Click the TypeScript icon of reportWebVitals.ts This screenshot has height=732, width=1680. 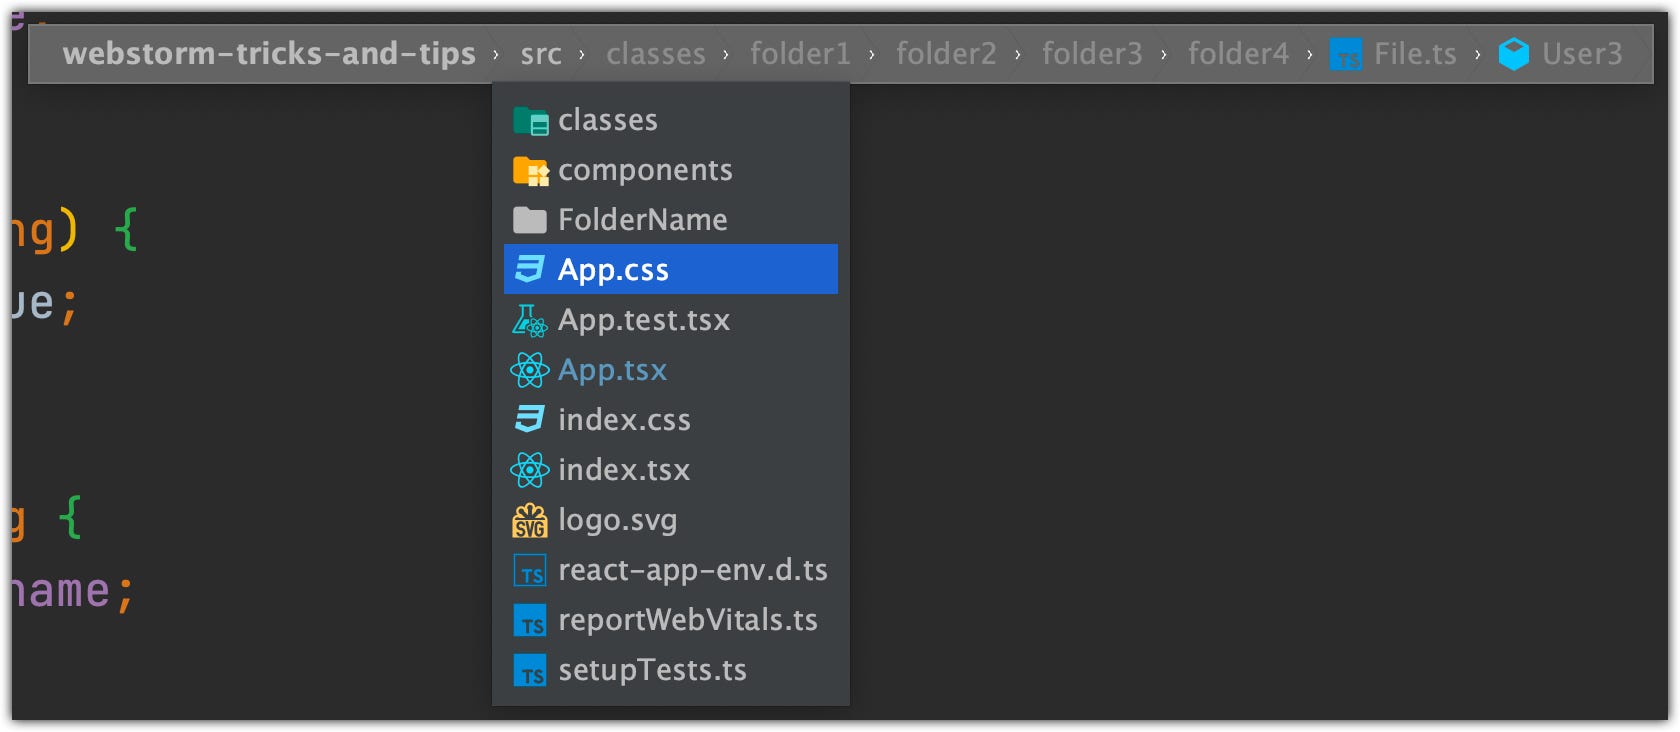[530, 621]
